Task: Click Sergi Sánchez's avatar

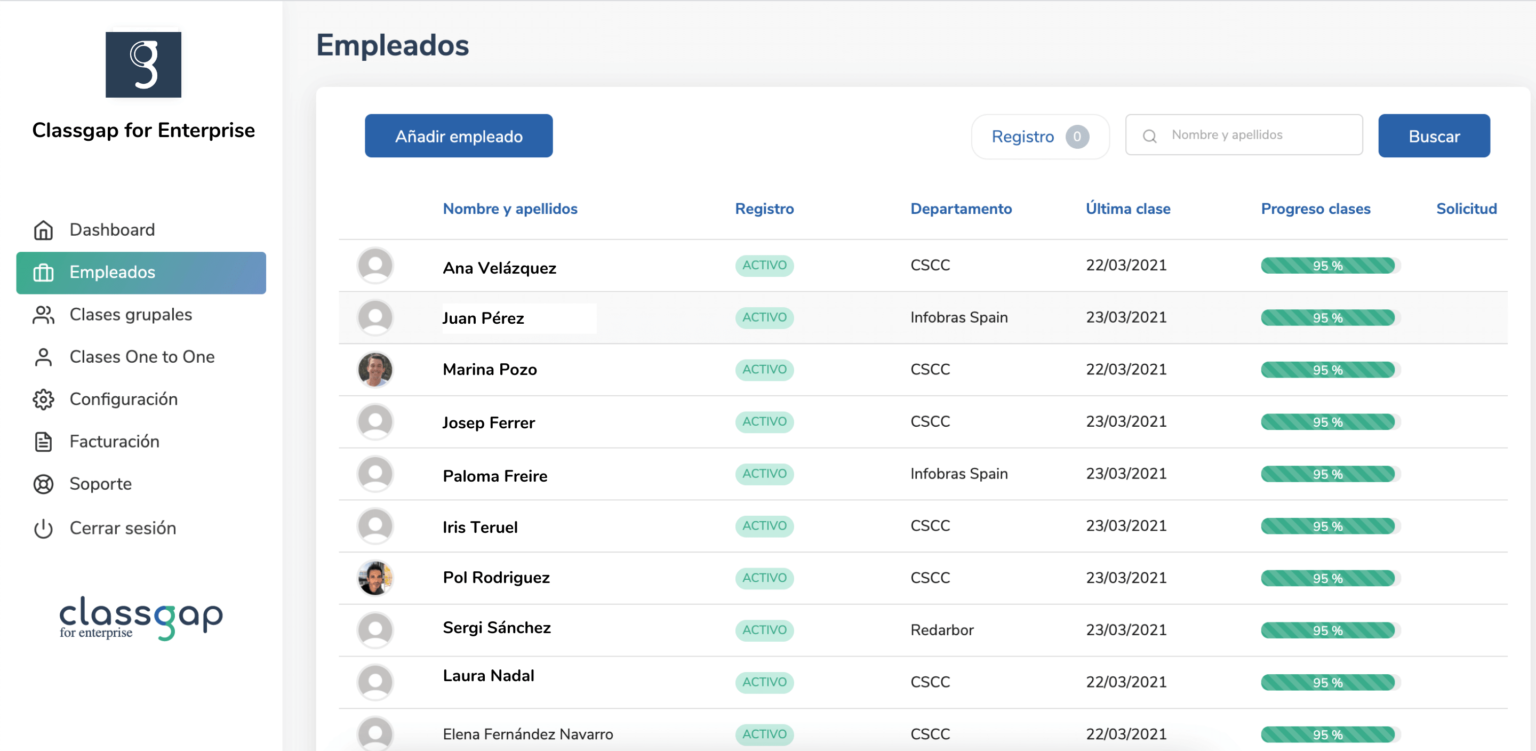Action: tap(375, 630)
